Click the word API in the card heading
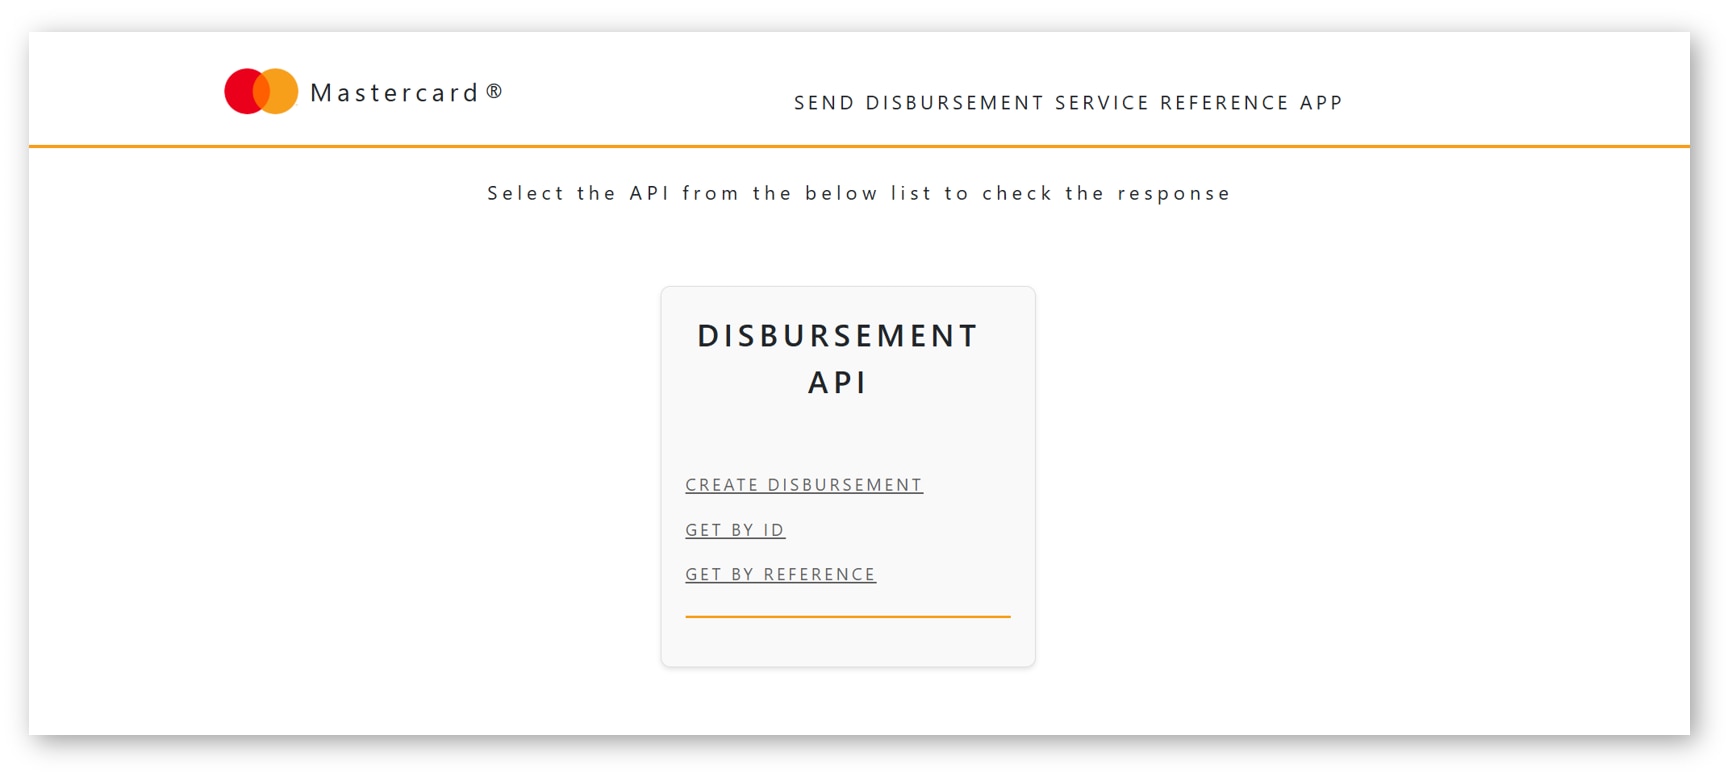This screenshot has height=781, width=1733. 837,383
